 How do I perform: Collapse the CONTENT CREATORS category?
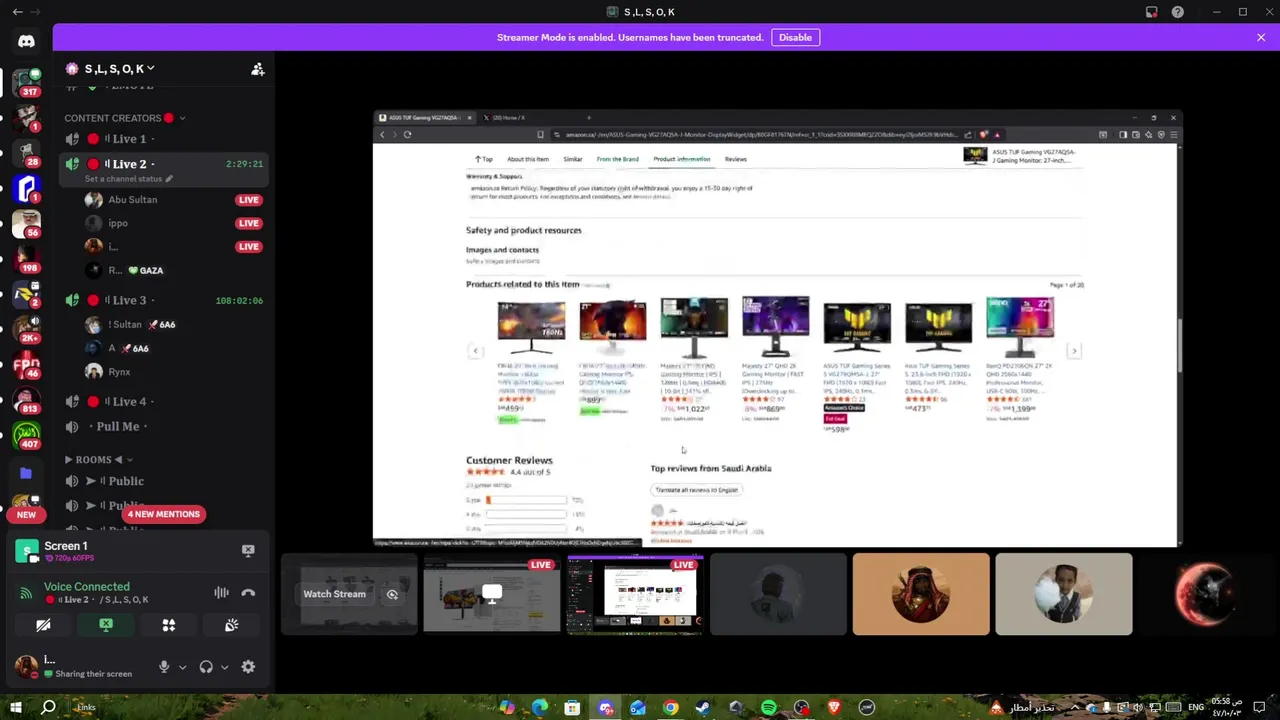point(124,118)
